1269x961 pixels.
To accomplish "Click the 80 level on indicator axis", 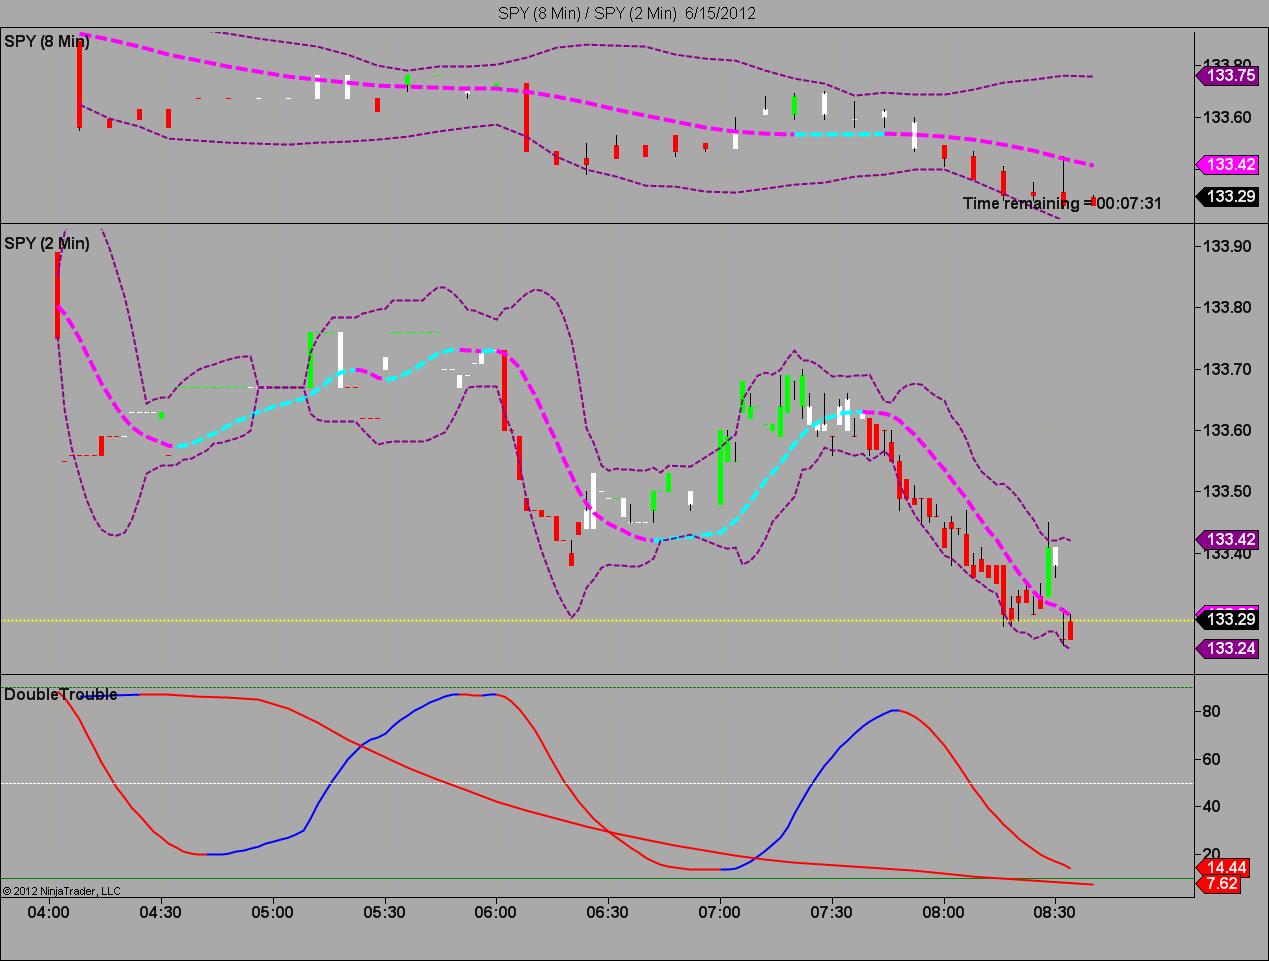I will pos(1211,711).
